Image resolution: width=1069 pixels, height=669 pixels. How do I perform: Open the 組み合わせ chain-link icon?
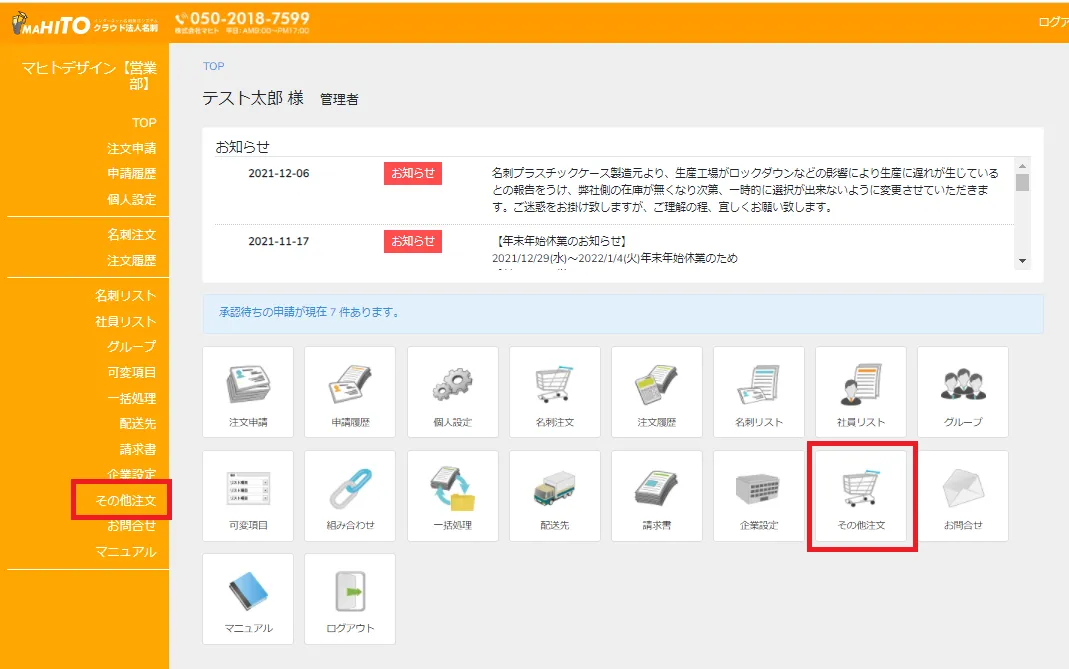(349, 489)
